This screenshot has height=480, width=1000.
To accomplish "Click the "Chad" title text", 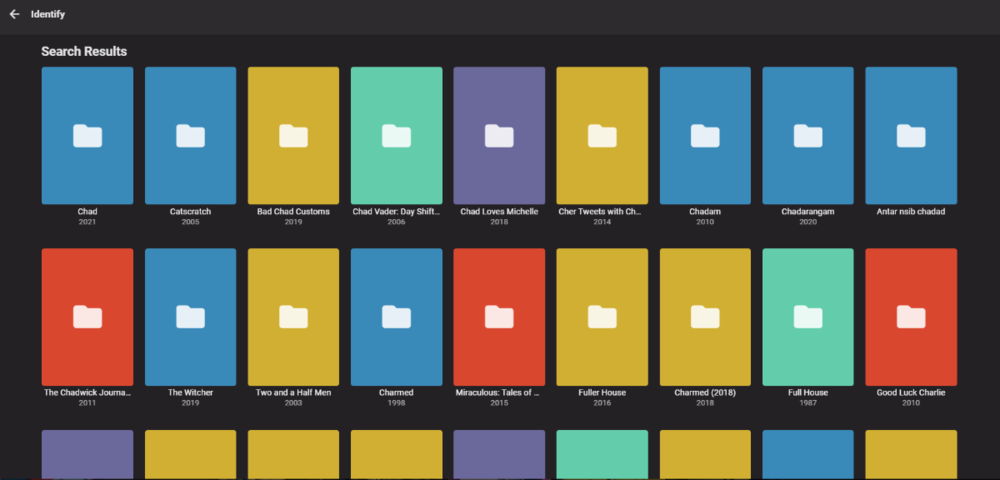I will (x=87, y=212).
